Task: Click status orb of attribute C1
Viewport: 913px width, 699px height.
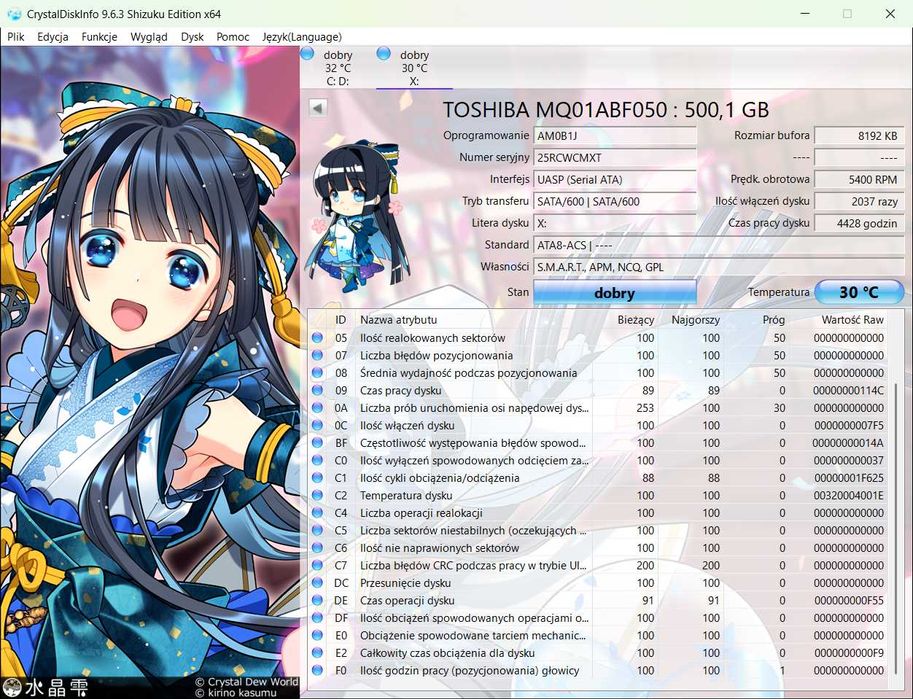Action: pyautogui.click(x=317, y=478)
